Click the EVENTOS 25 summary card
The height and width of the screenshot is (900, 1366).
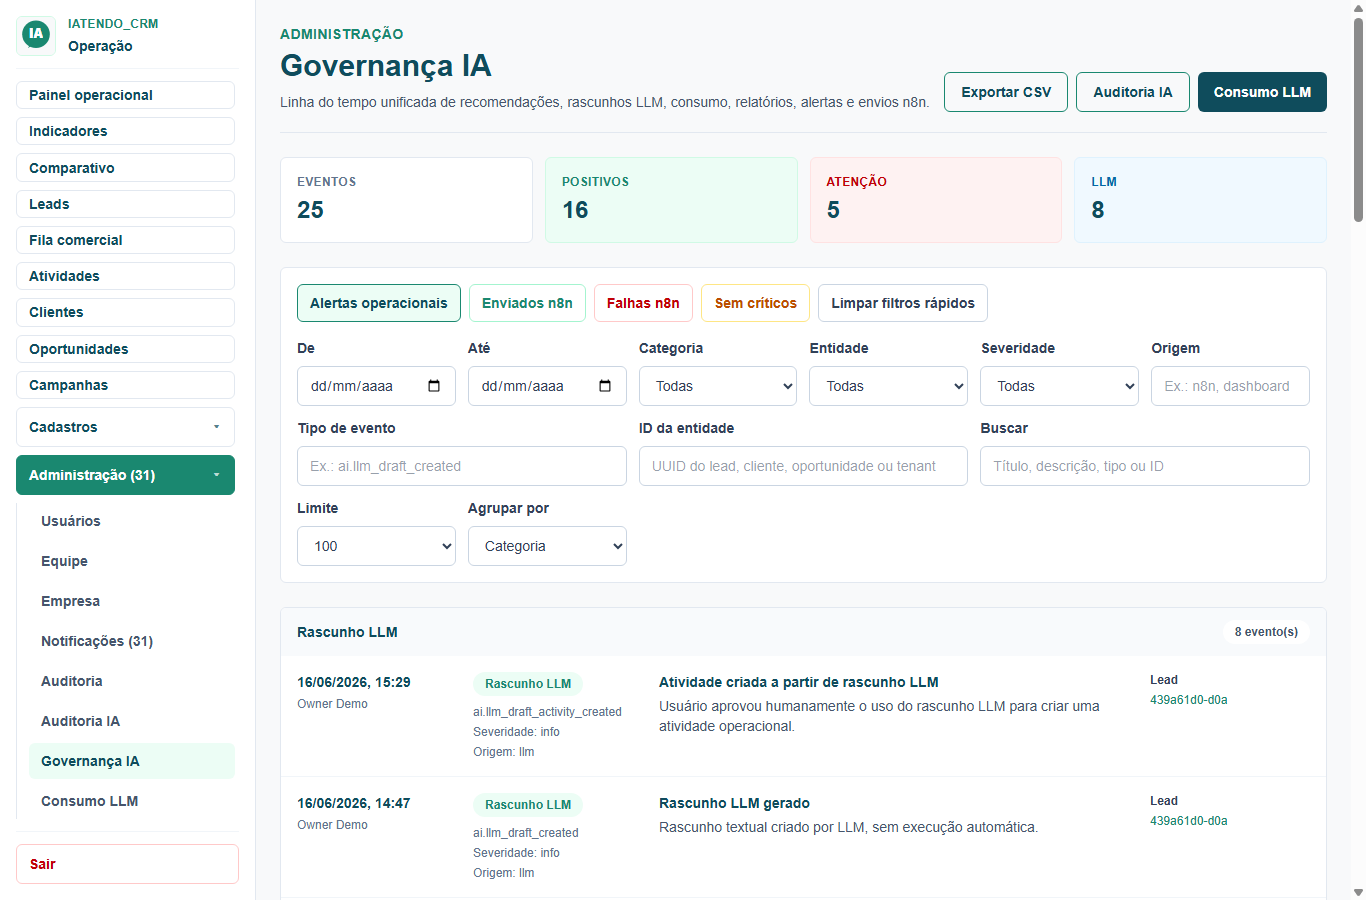[x=406, y=200]
